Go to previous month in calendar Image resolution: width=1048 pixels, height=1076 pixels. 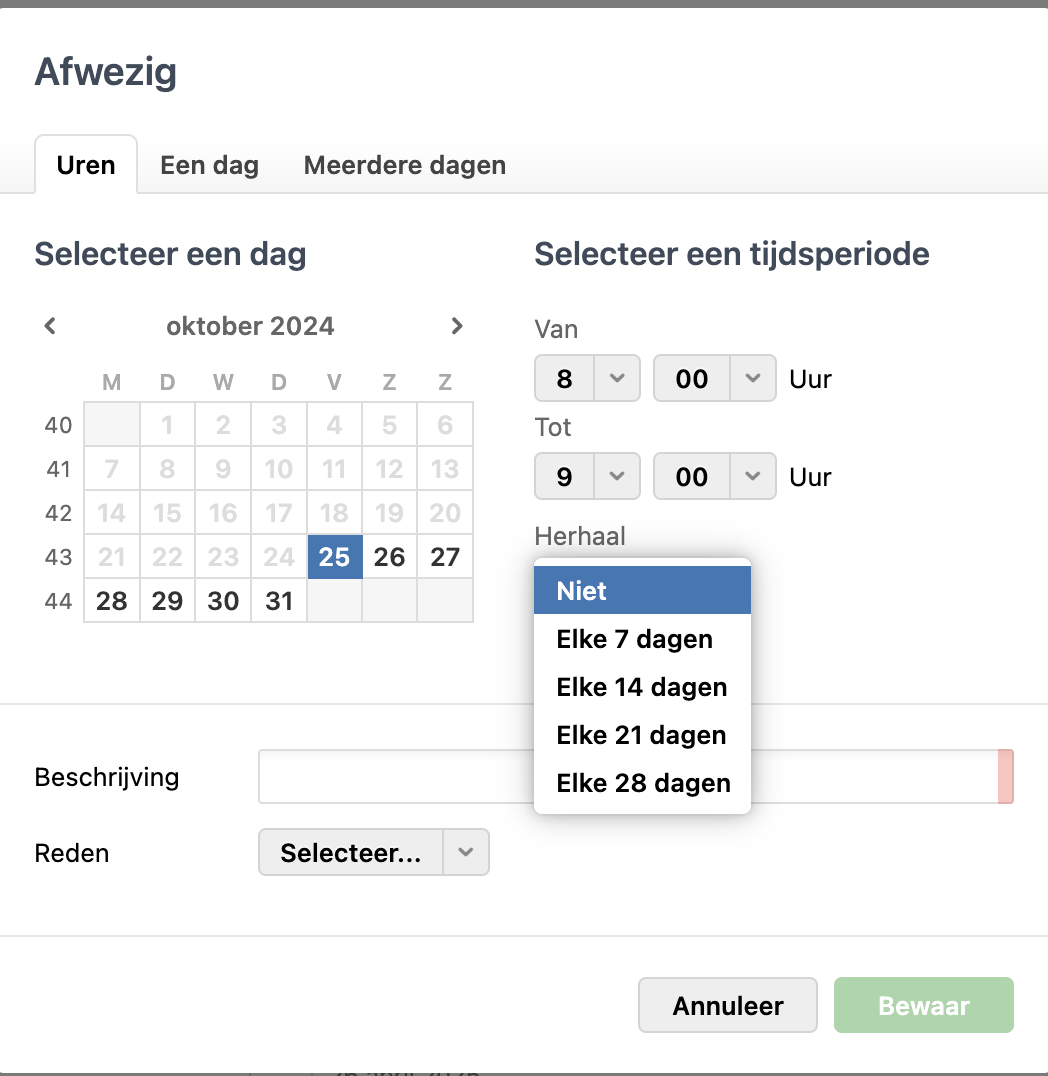point(50,326)
